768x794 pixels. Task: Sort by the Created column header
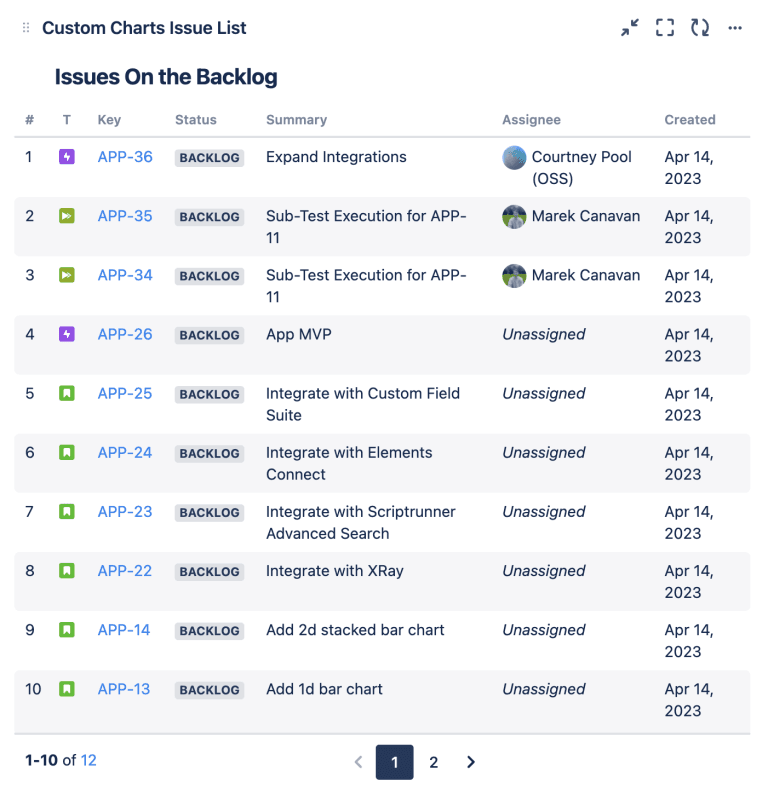click(690, 120)
